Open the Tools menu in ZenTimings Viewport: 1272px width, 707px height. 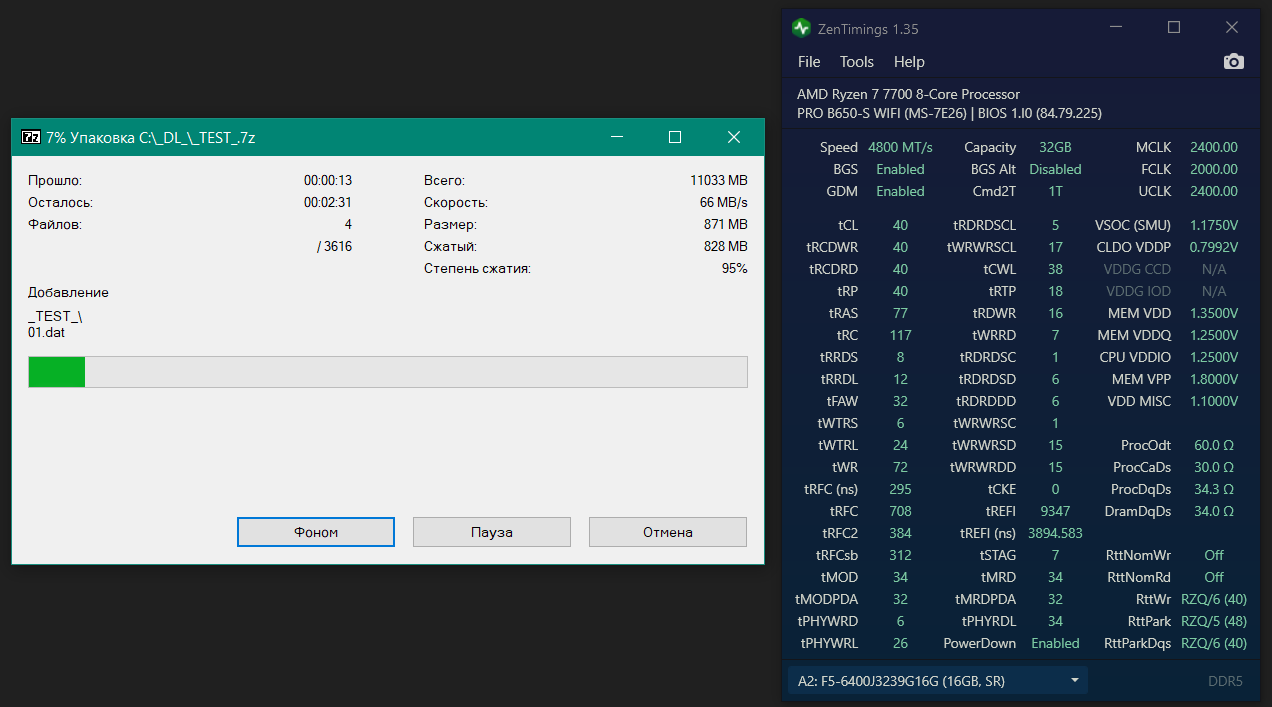coord(857,62)
